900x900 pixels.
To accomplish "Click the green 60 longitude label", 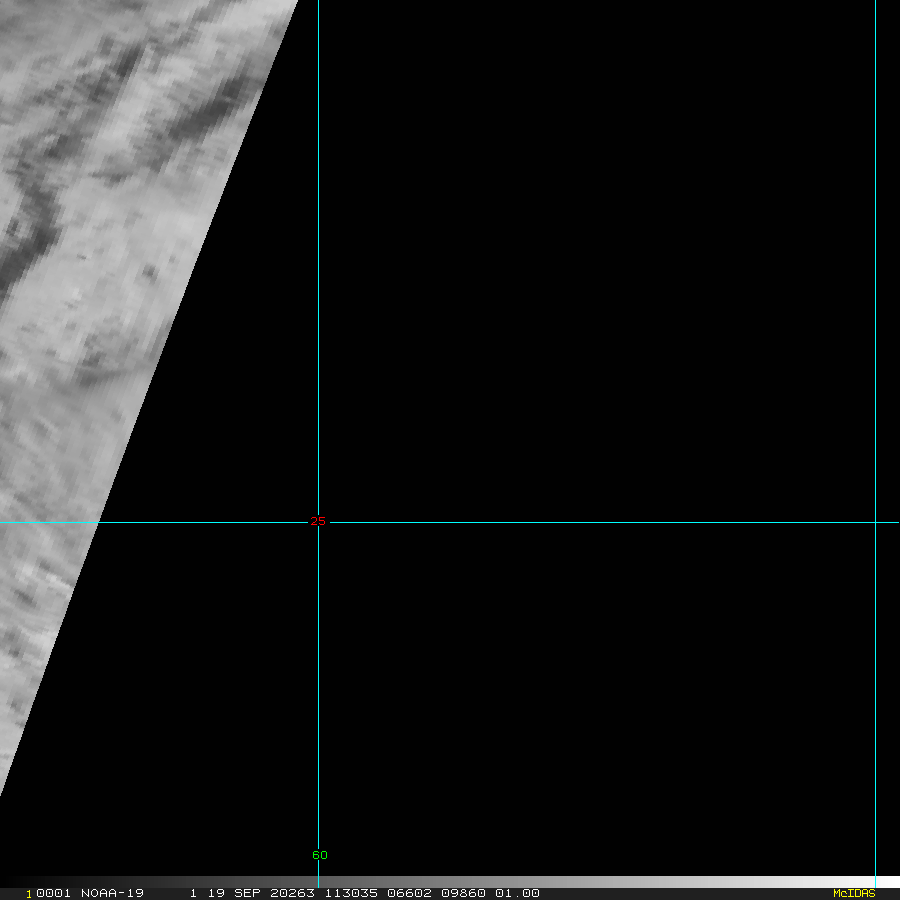I will click(x=319, y=855).
